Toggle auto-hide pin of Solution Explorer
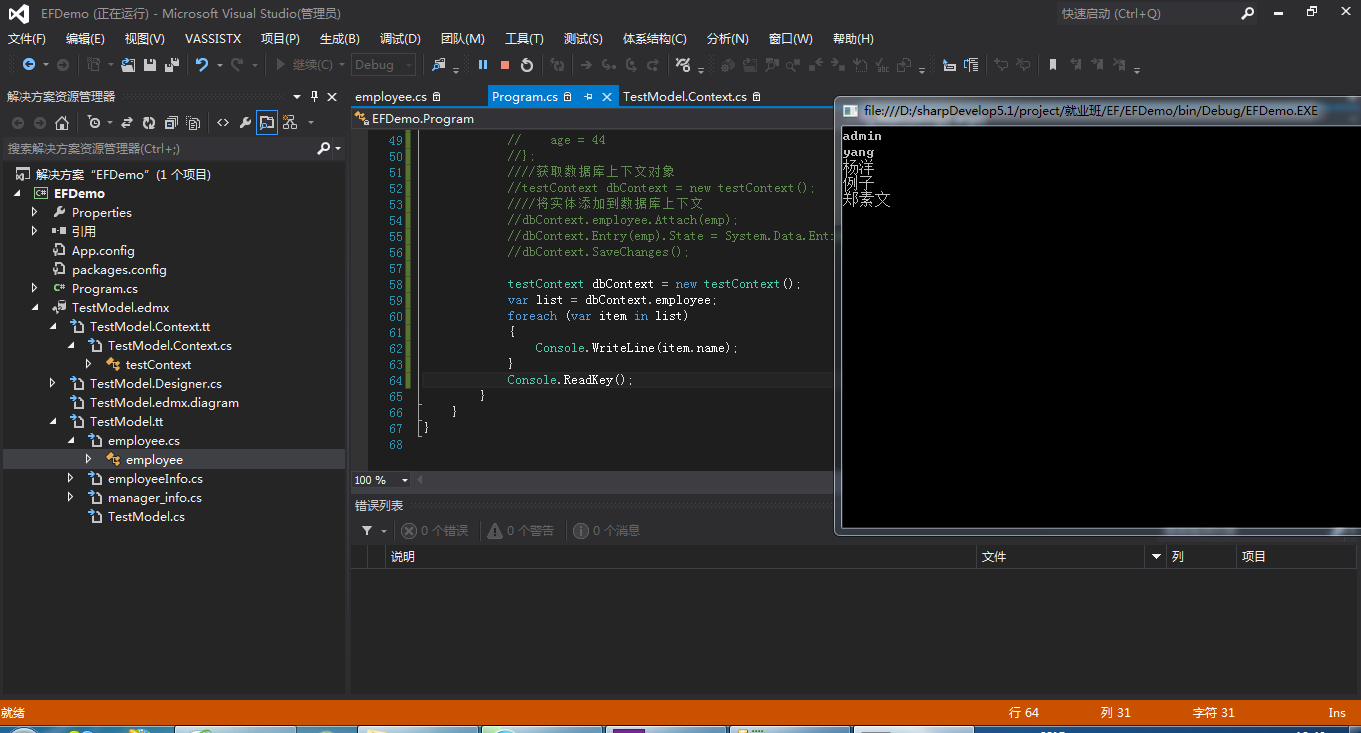The height and width of the screenshot is (733, 1361). [314, 96]
